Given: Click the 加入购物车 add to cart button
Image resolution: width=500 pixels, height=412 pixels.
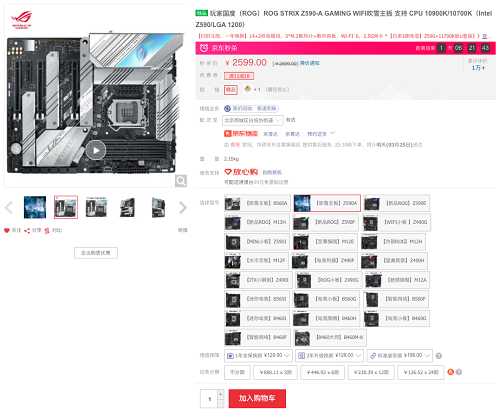Looking at the screenshot, I should 257,398.
